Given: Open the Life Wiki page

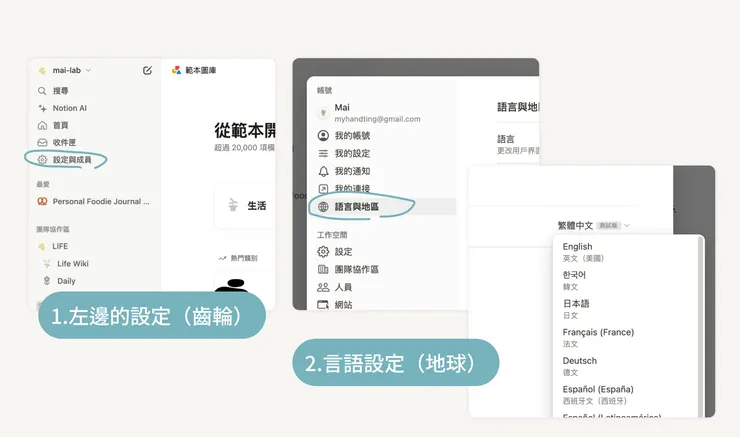Looking at the screenshot, I should (73, 263).
